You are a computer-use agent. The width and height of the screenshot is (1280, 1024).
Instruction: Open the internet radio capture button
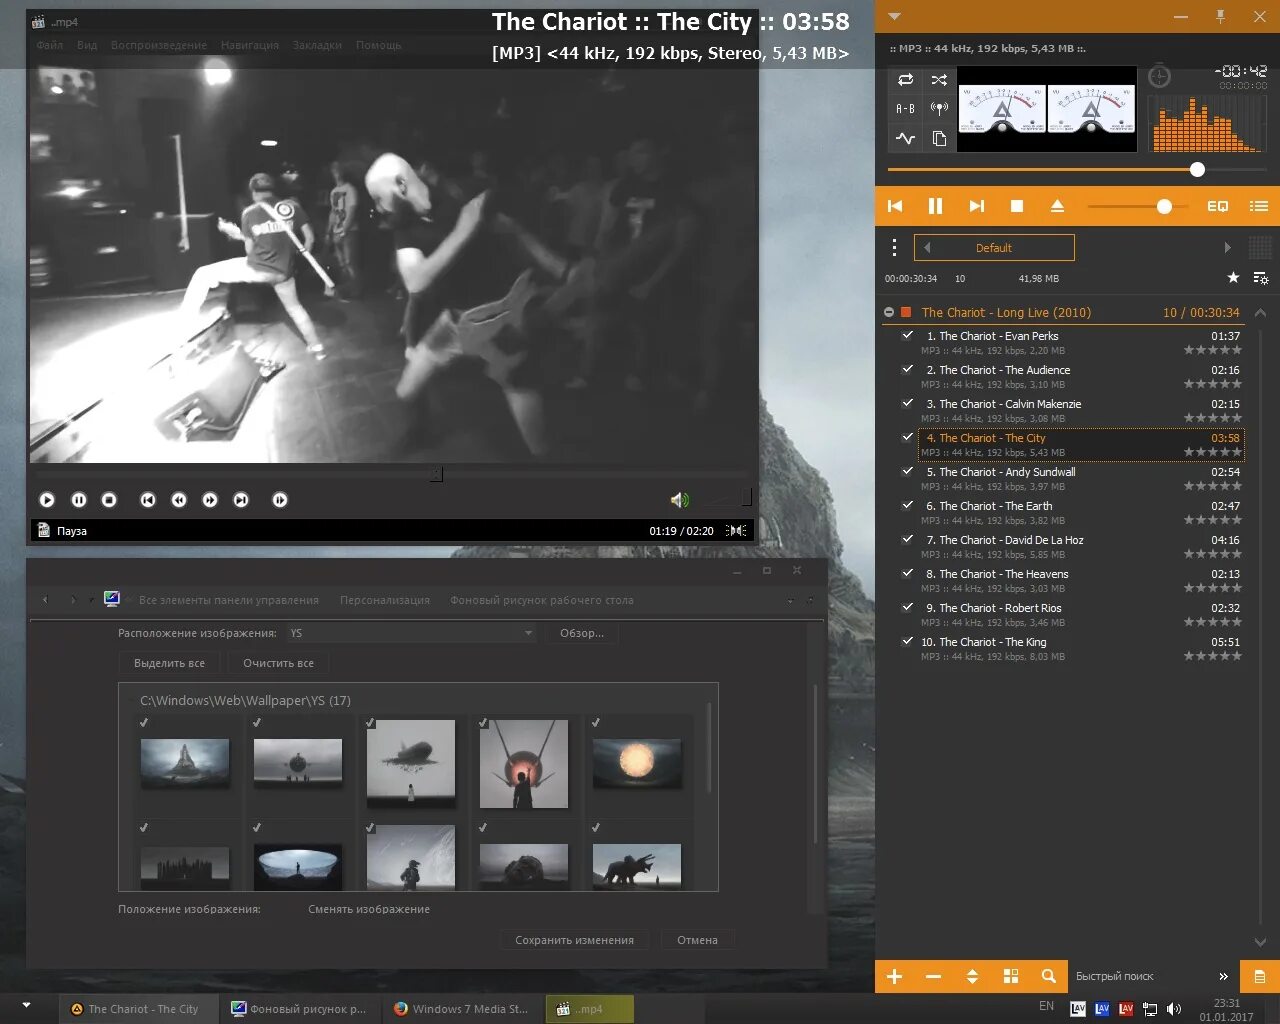point(939,109)
